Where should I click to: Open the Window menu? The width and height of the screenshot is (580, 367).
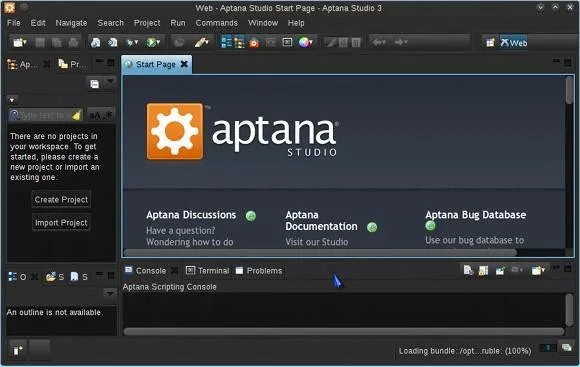point(263,23)
